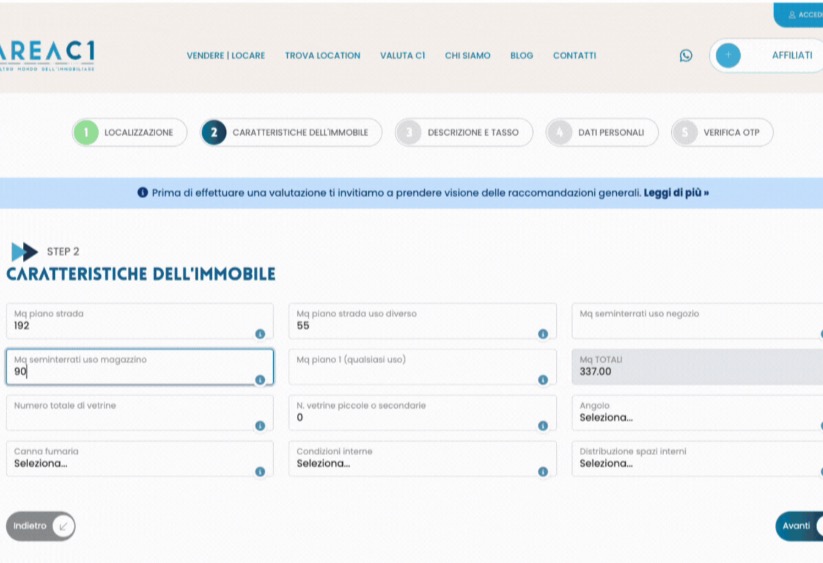Go to Verifica OTP step
823x563 pixels.
point(722,132)
